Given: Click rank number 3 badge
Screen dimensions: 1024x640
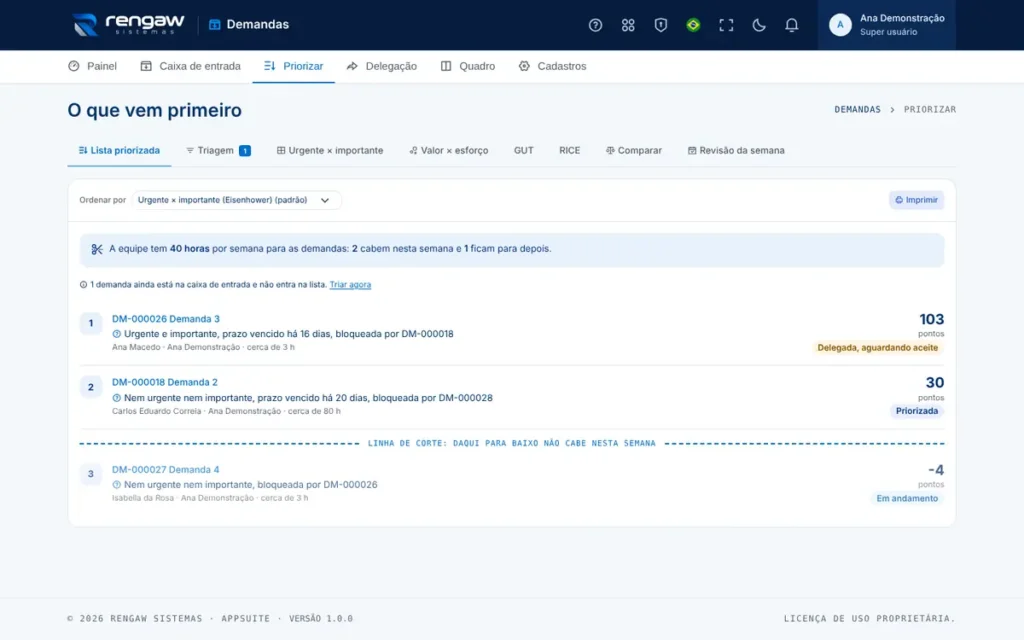Looking at the screenshot, I should (91, 474).
